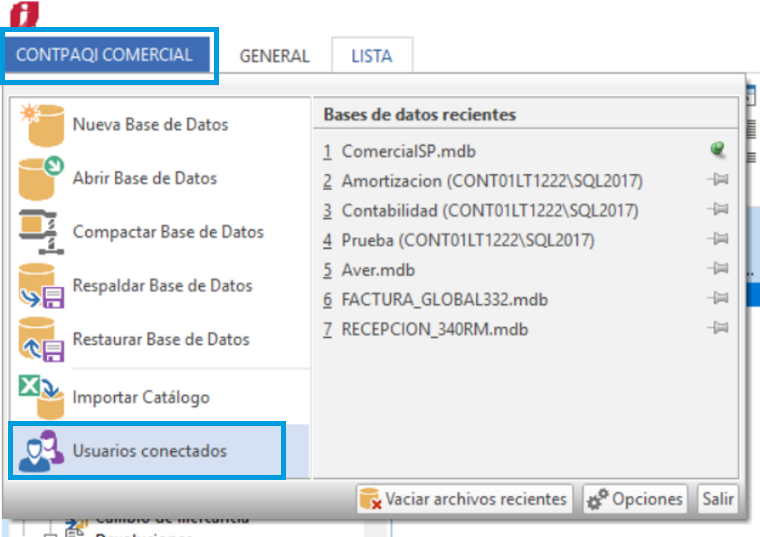Click the red CONTPAQi logo icon

[24, 14]
